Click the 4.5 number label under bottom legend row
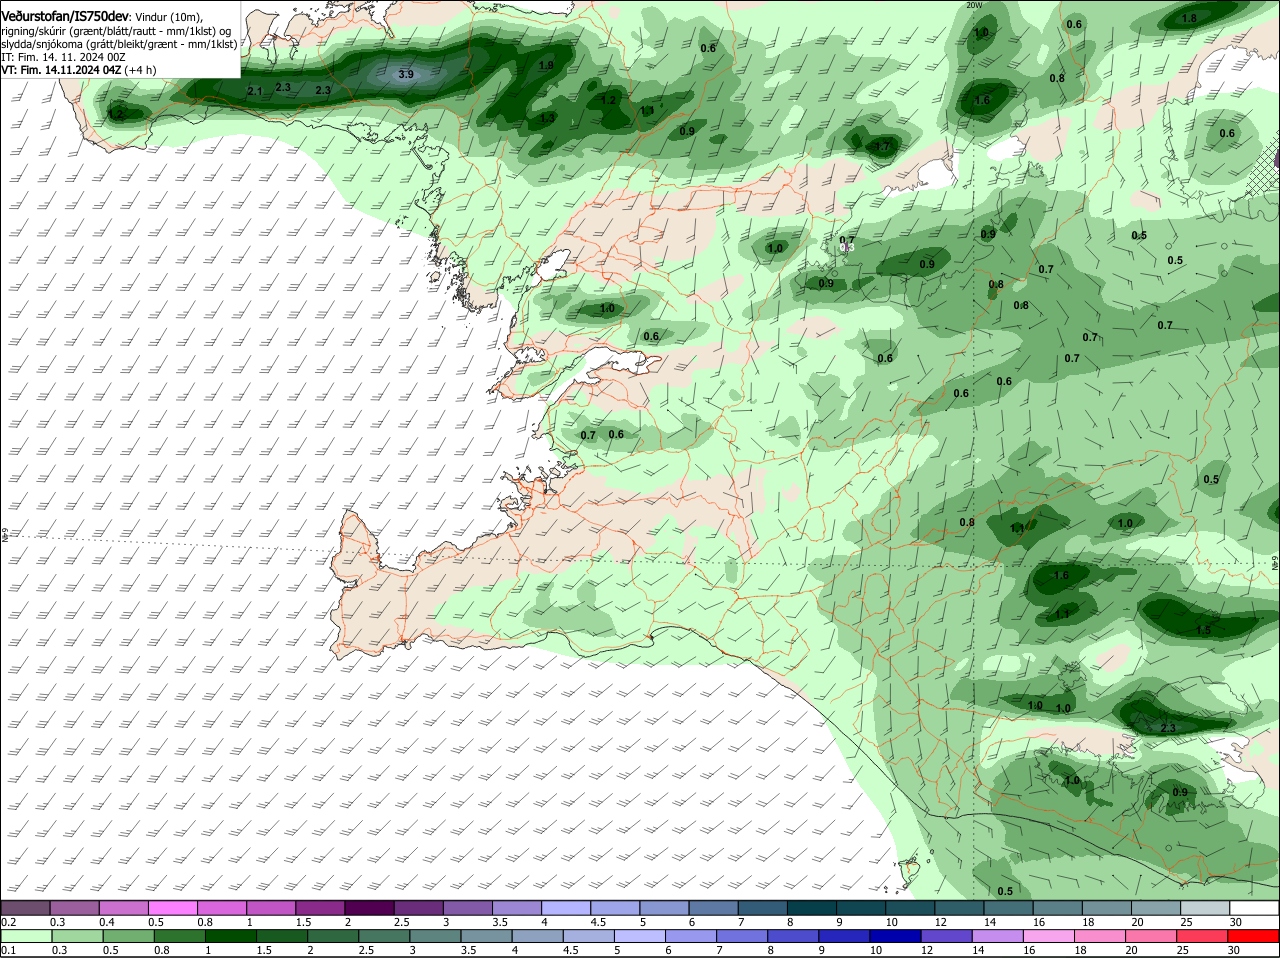1280x958 pixels. point(572,950)
